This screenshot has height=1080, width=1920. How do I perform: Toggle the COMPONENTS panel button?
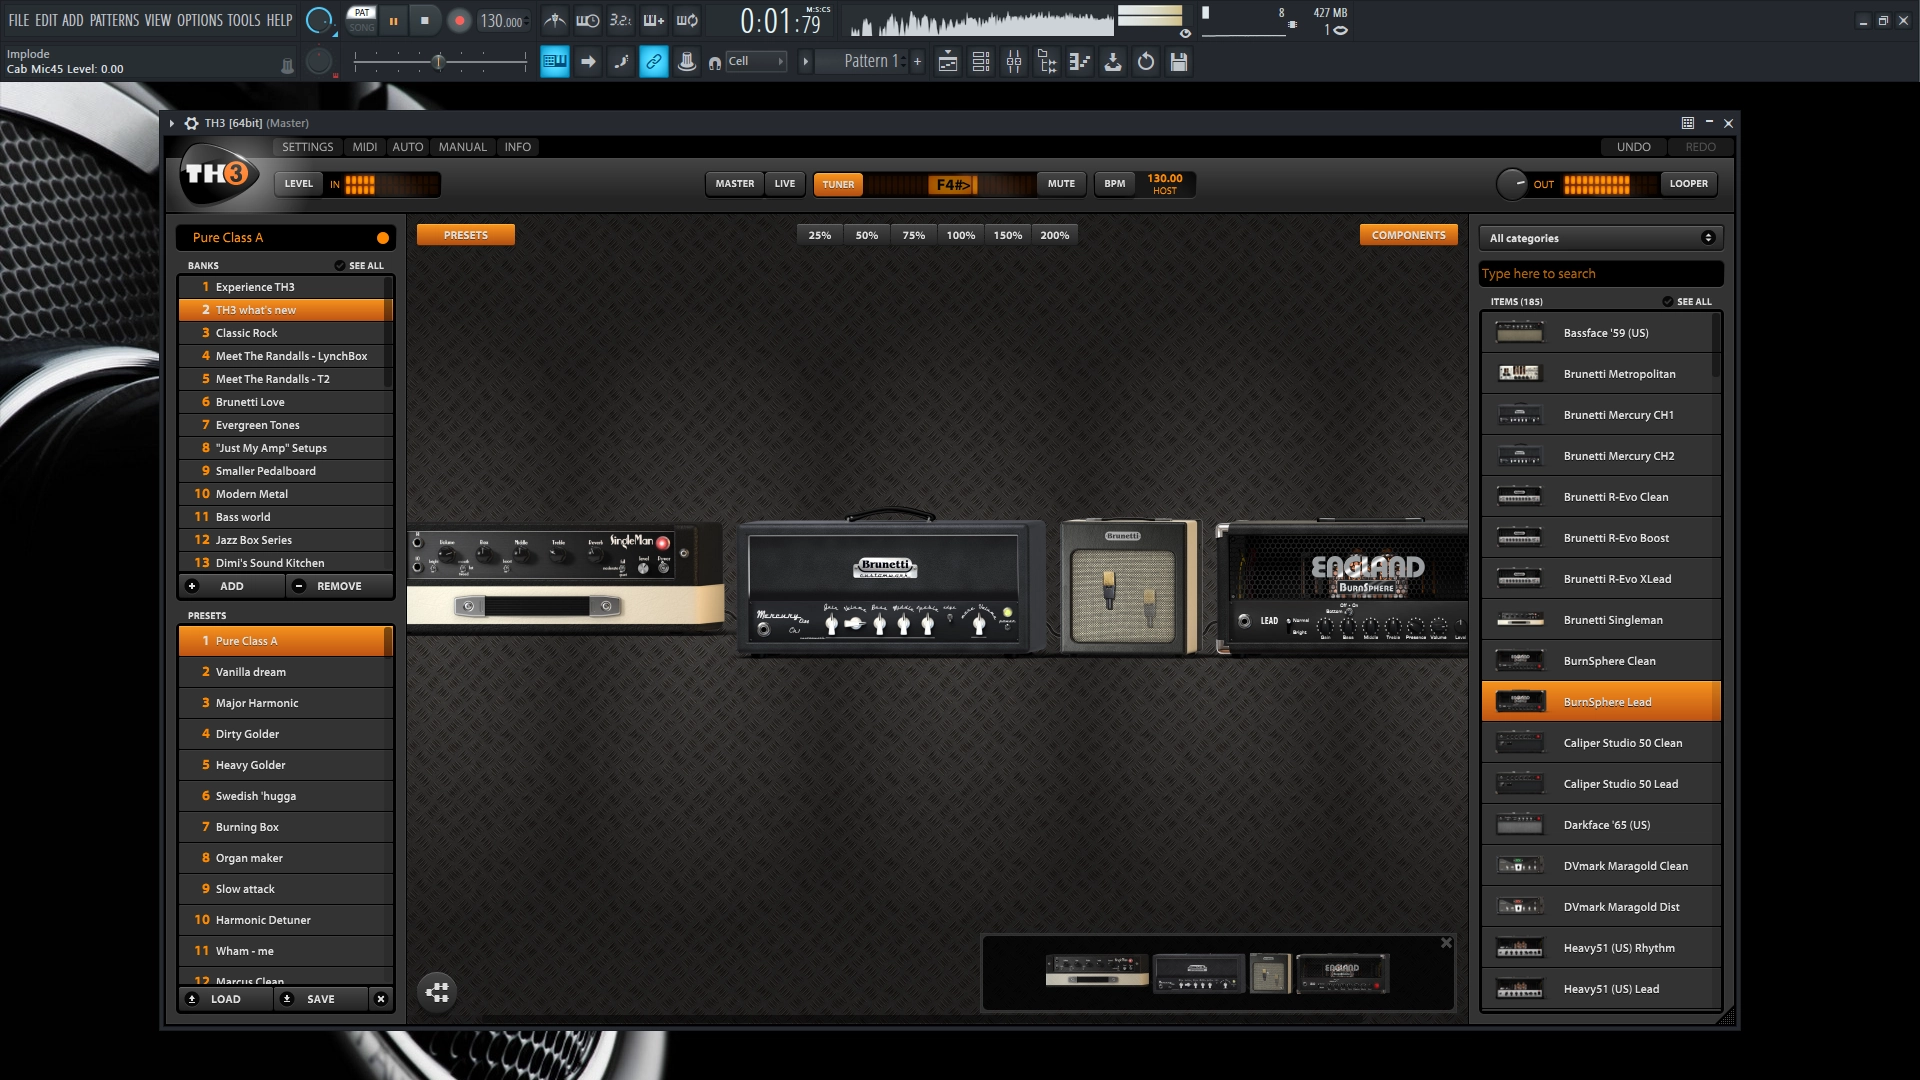pyautogui.click(x=1408, y=235)
